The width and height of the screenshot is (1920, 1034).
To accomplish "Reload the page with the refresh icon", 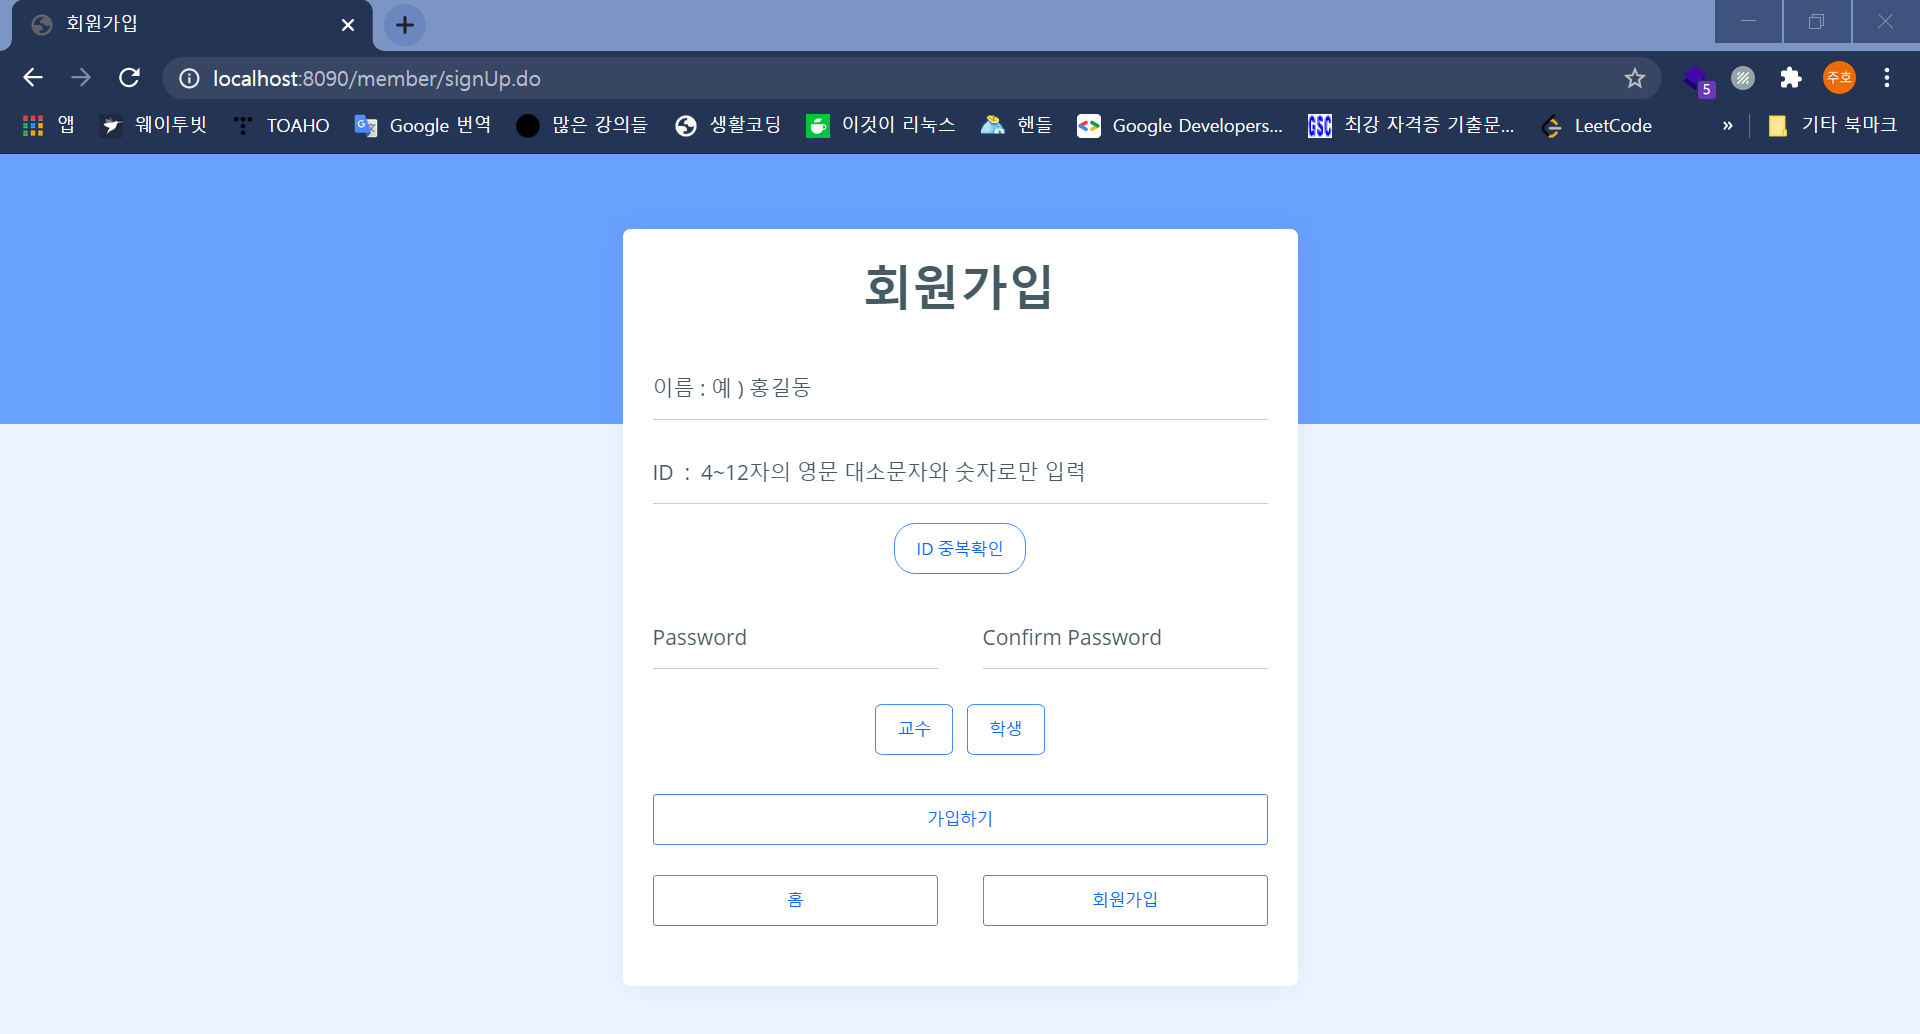I will 129,78.
